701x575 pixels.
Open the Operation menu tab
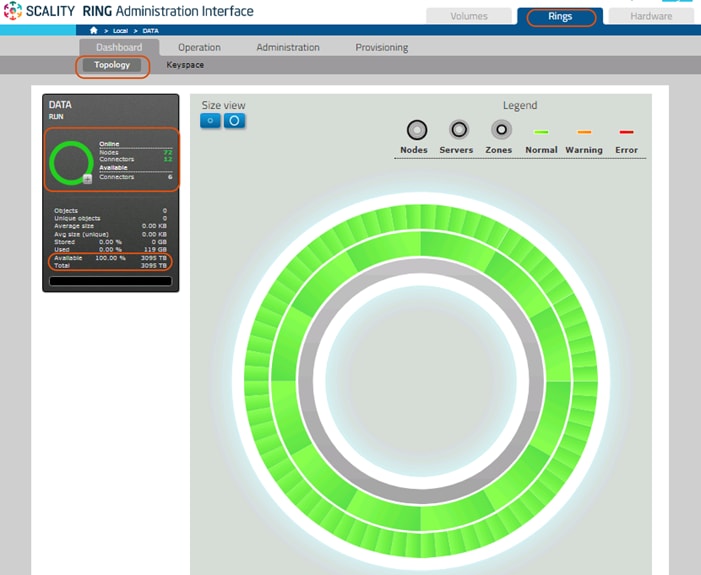199,47
